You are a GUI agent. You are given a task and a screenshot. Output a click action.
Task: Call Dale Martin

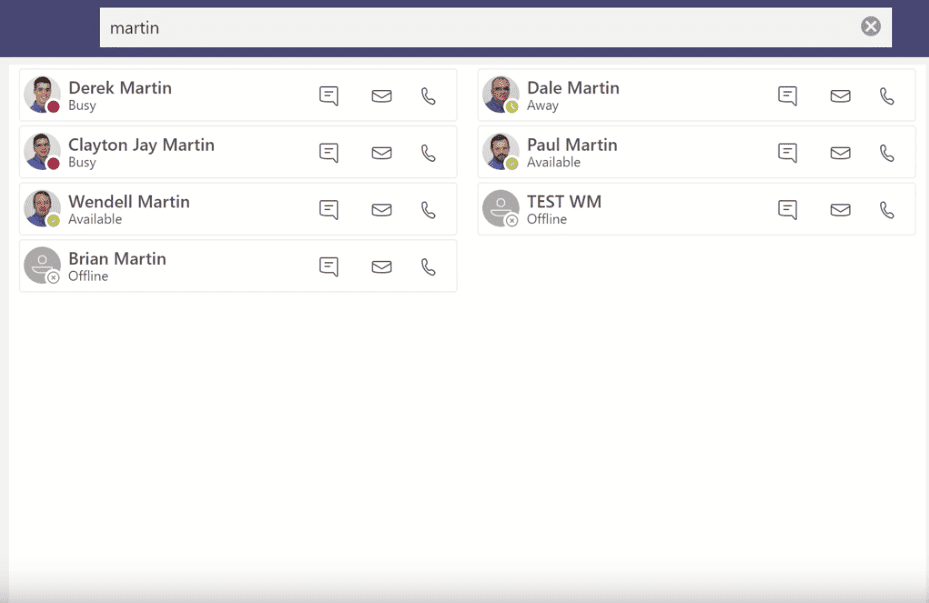(x=889, y=95)
